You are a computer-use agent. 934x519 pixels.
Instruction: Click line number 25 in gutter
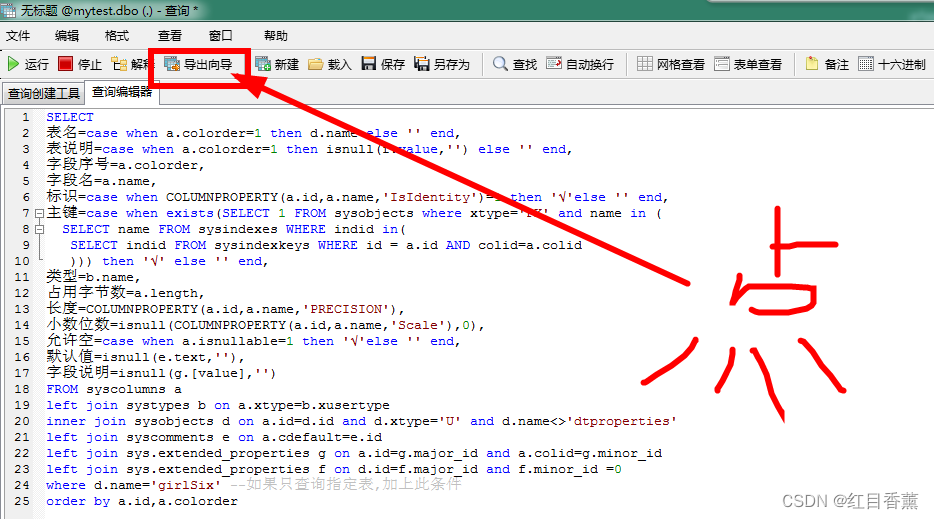click(22, 501)
